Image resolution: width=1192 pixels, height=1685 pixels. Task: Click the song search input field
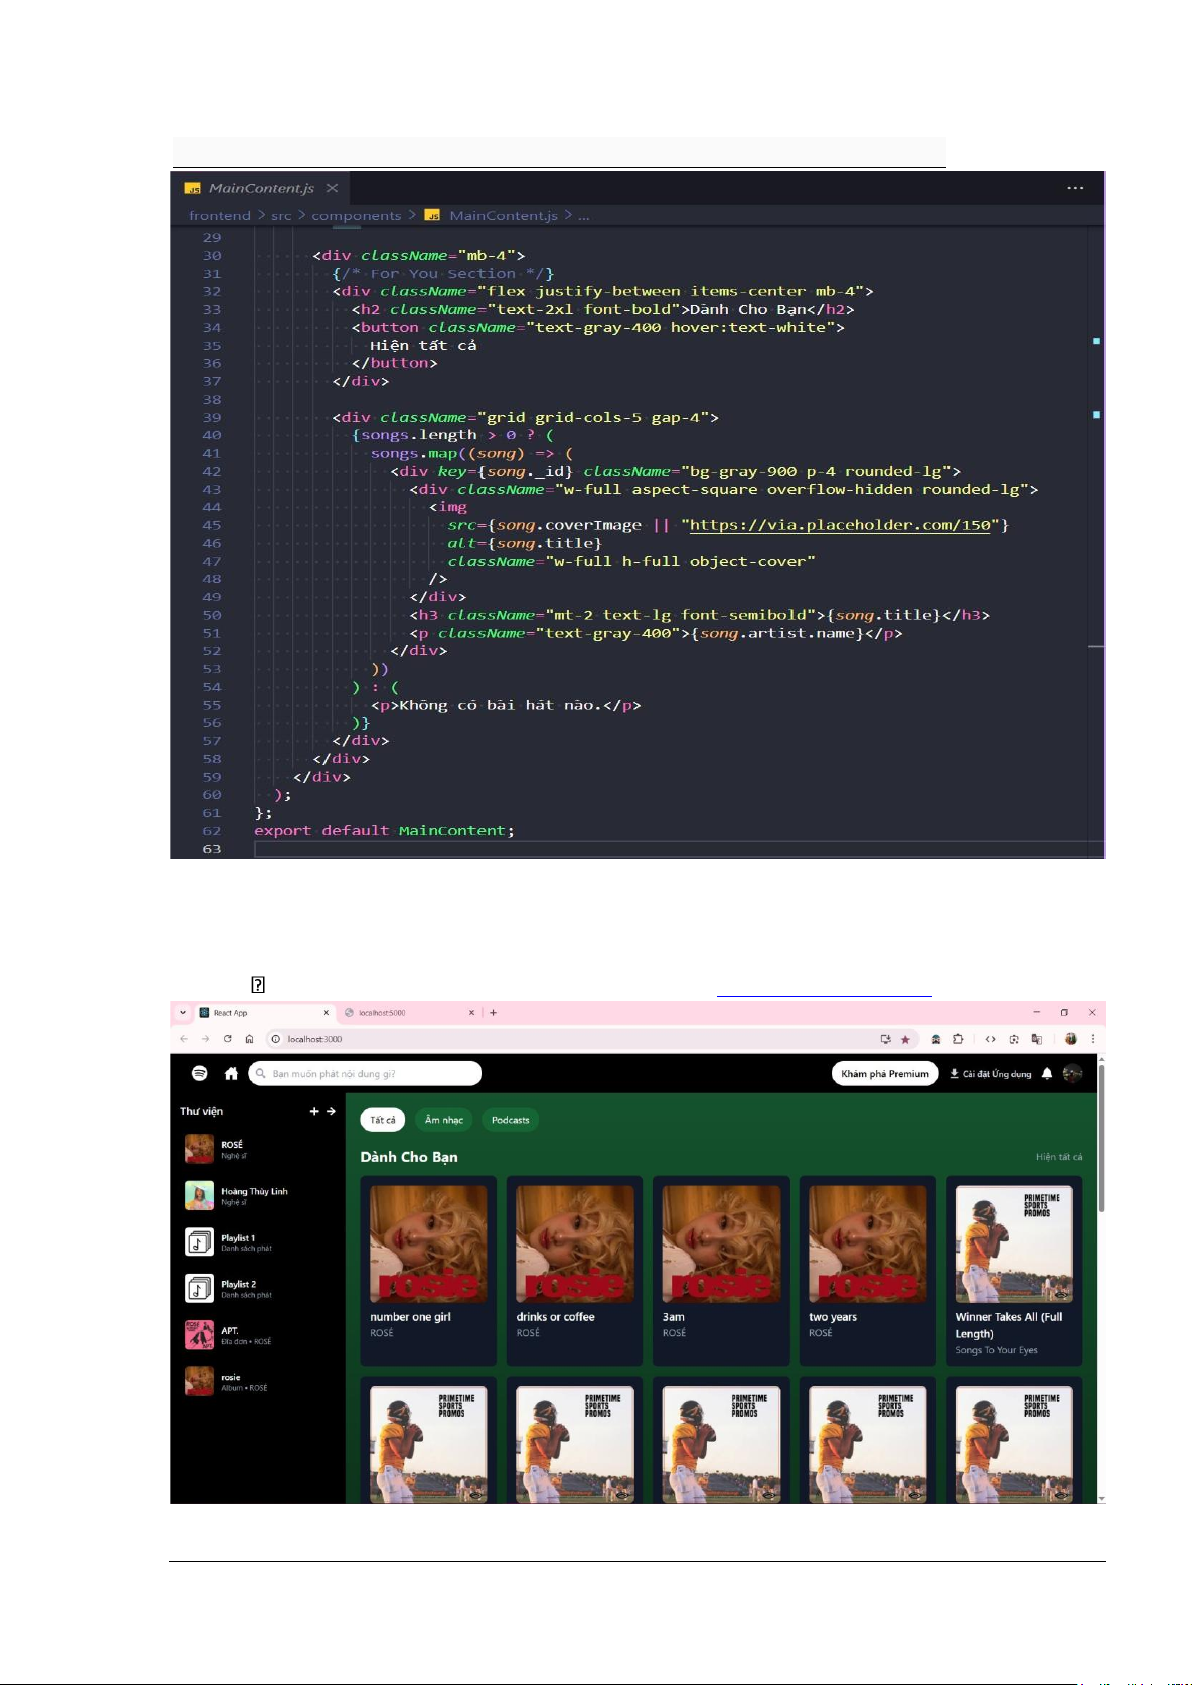coord(370,1074)
